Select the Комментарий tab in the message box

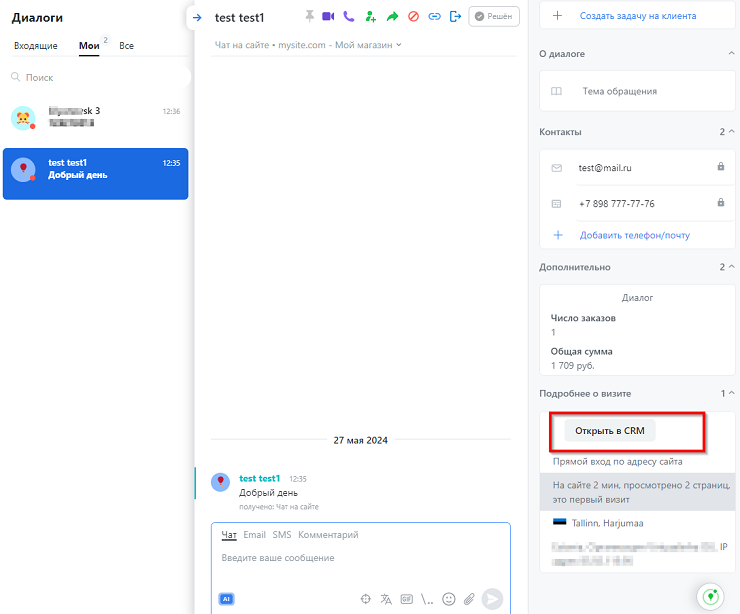point(328,535)
